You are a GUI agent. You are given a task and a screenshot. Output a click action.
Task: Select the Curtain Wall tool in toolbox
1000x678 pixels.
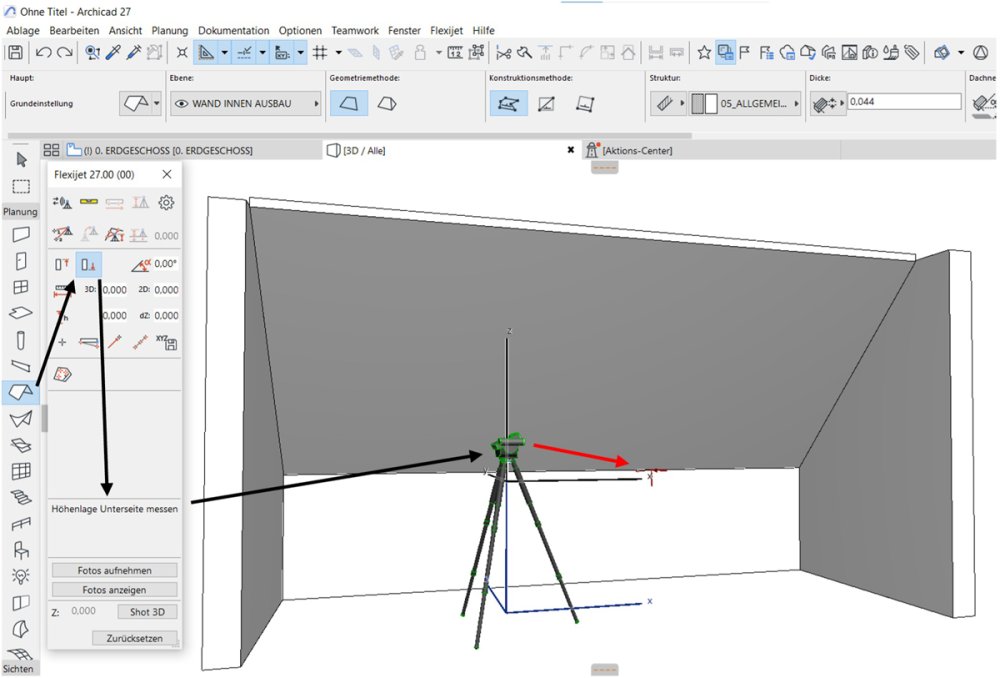click(20, 471)
